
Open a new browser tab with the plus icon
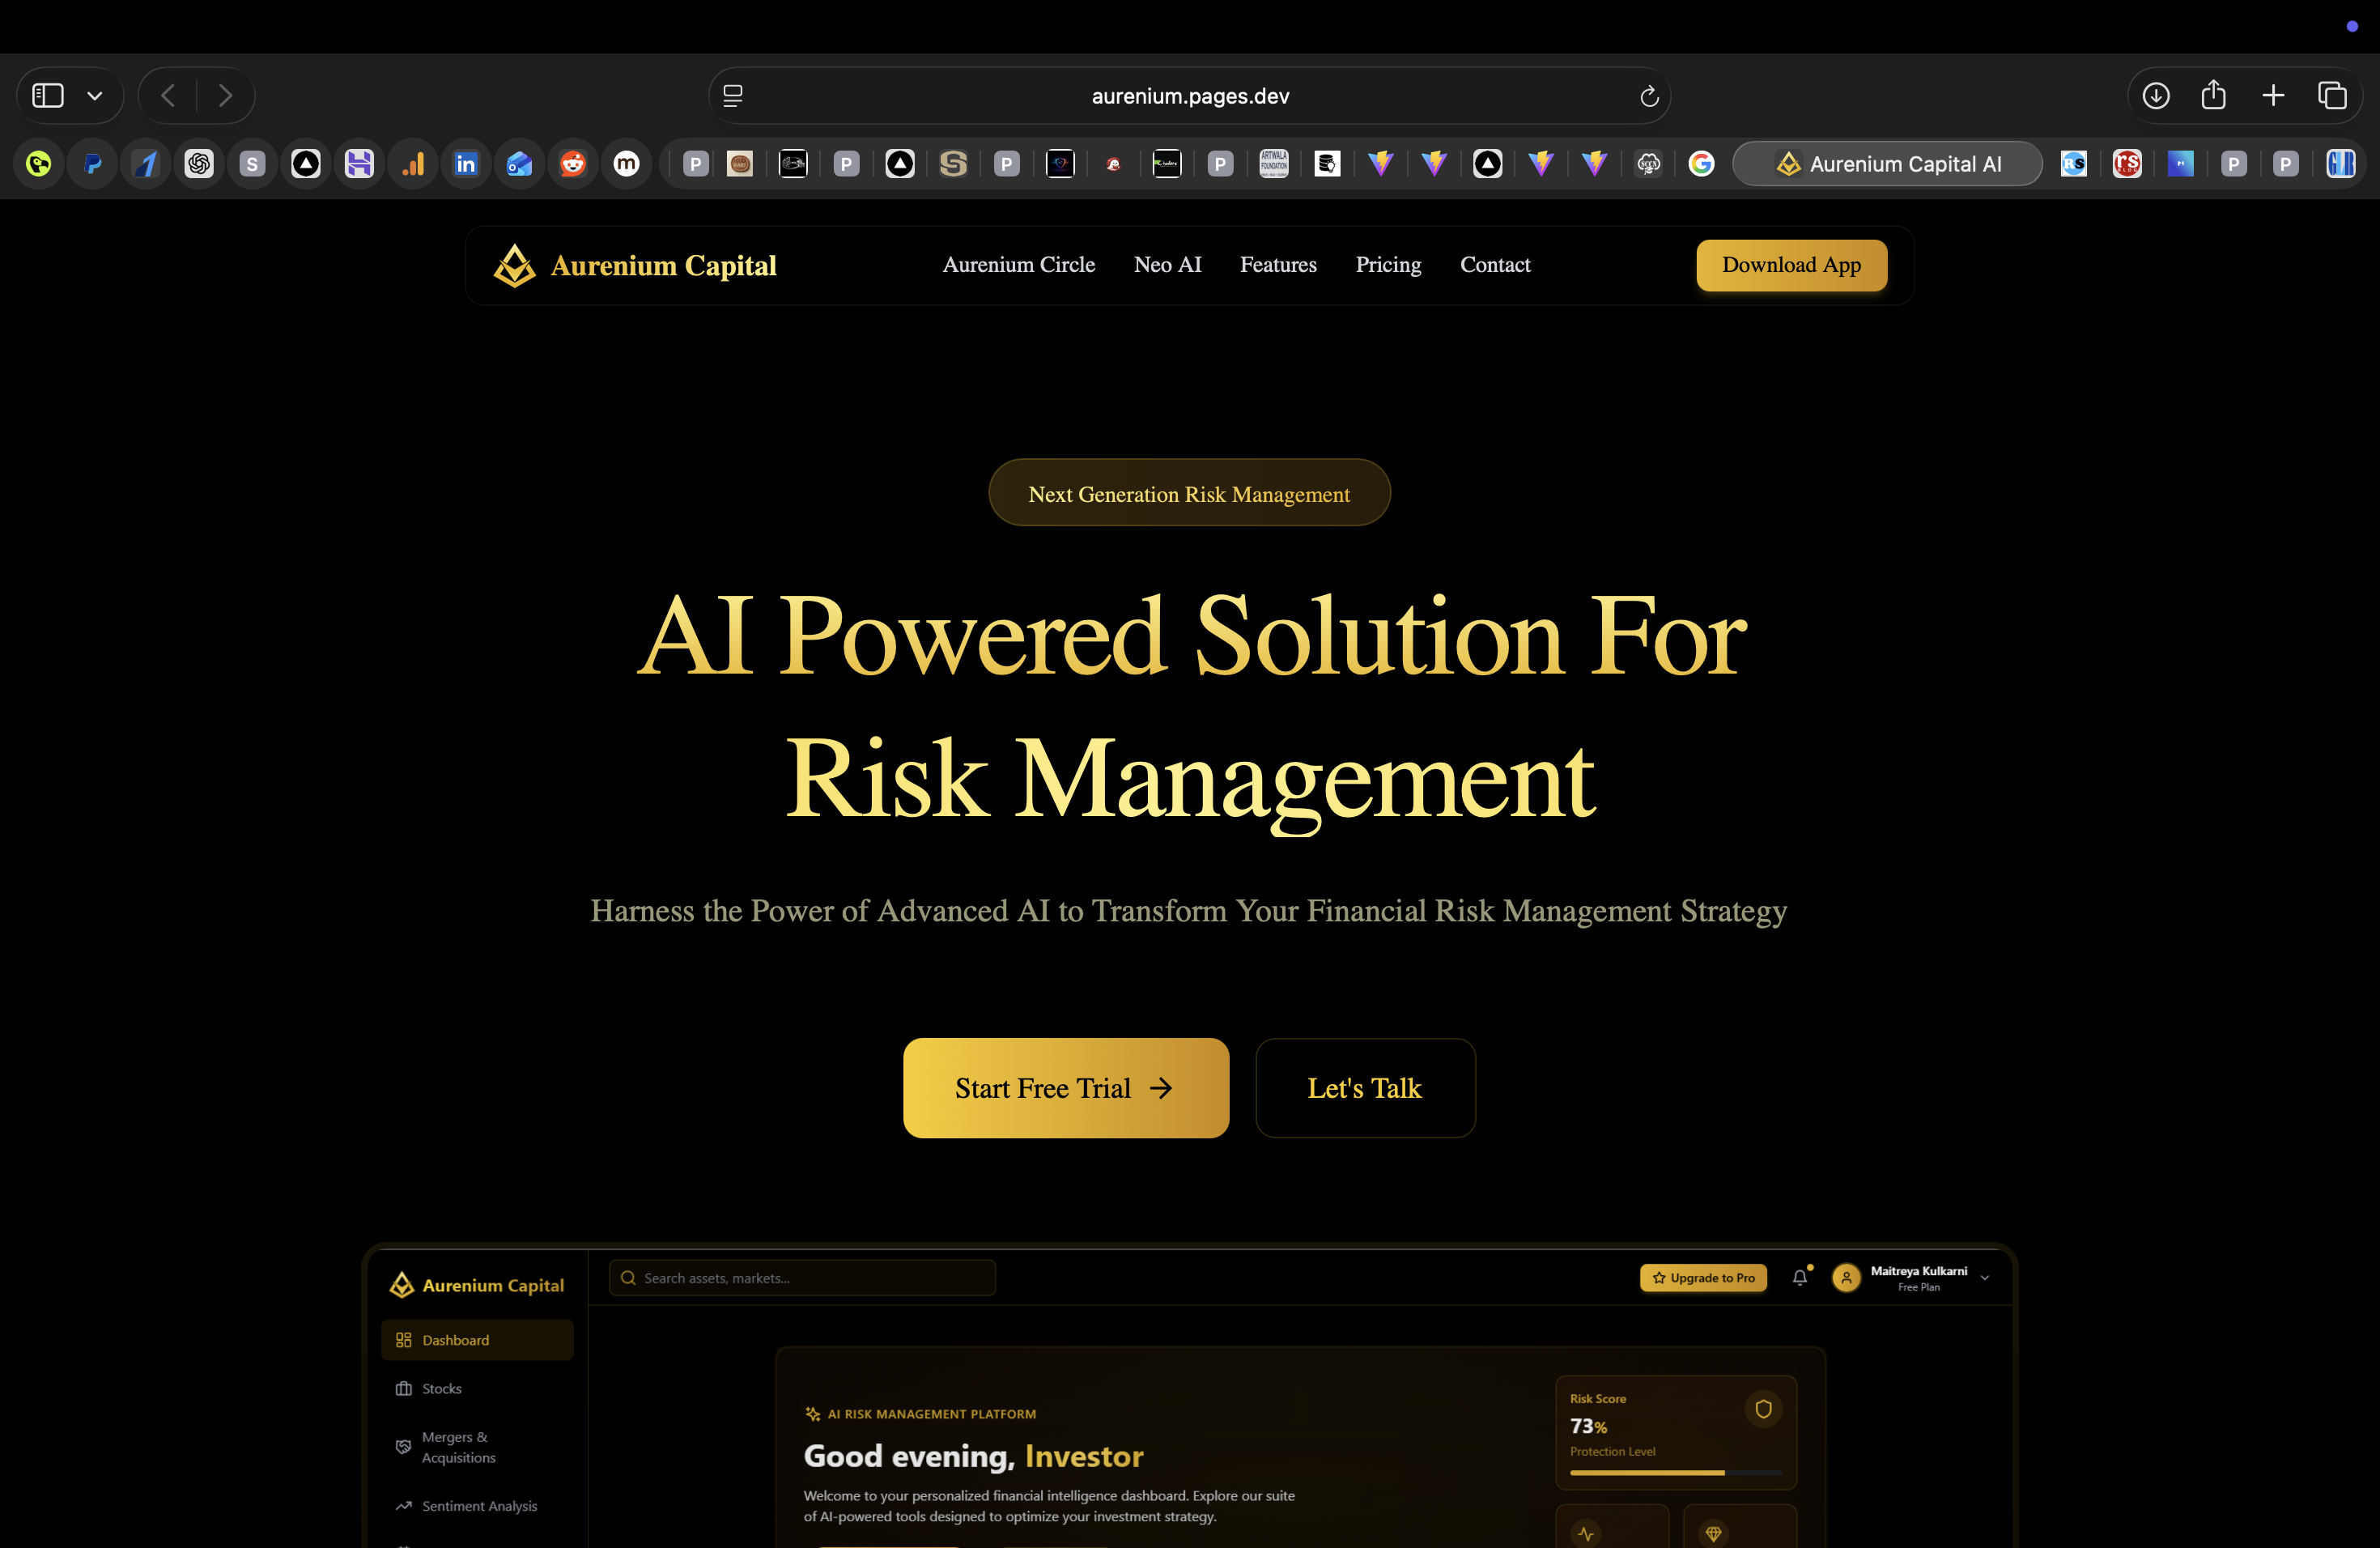[2272, 95]
